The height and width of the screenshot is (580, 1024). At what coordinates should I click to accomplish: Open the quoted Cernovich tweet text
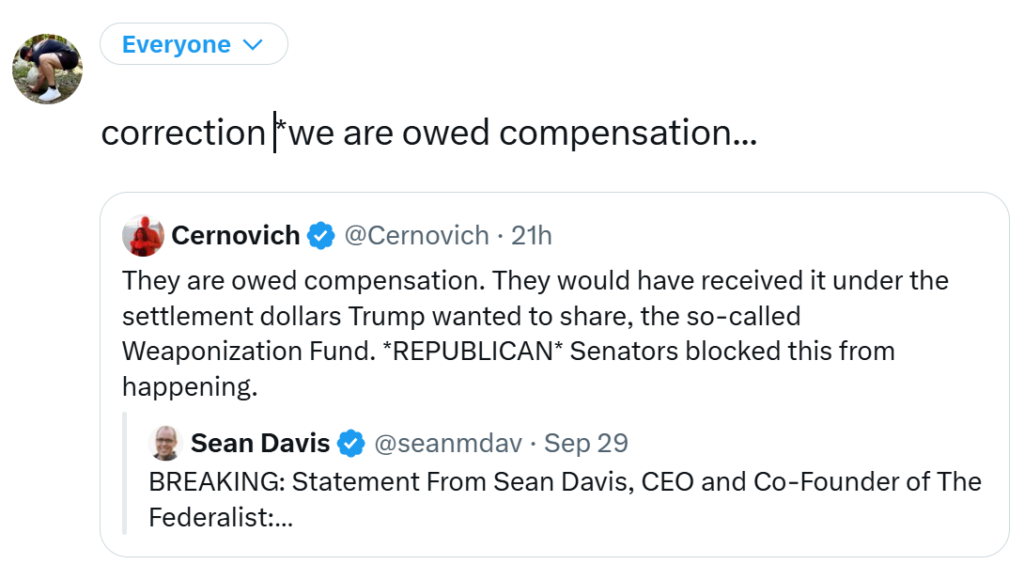point(536,333)
